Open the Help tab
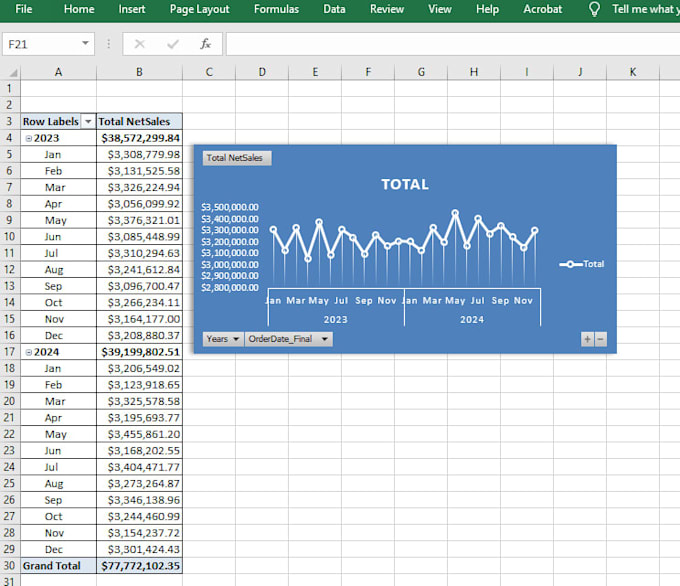 point(487,9)
